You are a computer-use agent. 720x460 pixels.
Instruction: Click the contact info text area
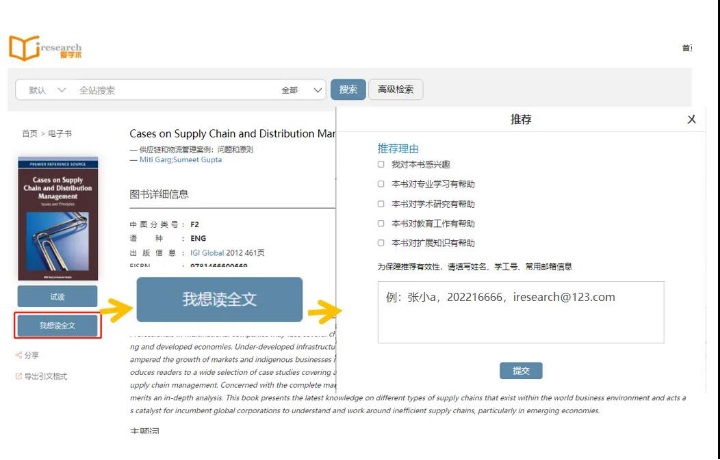click(520, 312)
